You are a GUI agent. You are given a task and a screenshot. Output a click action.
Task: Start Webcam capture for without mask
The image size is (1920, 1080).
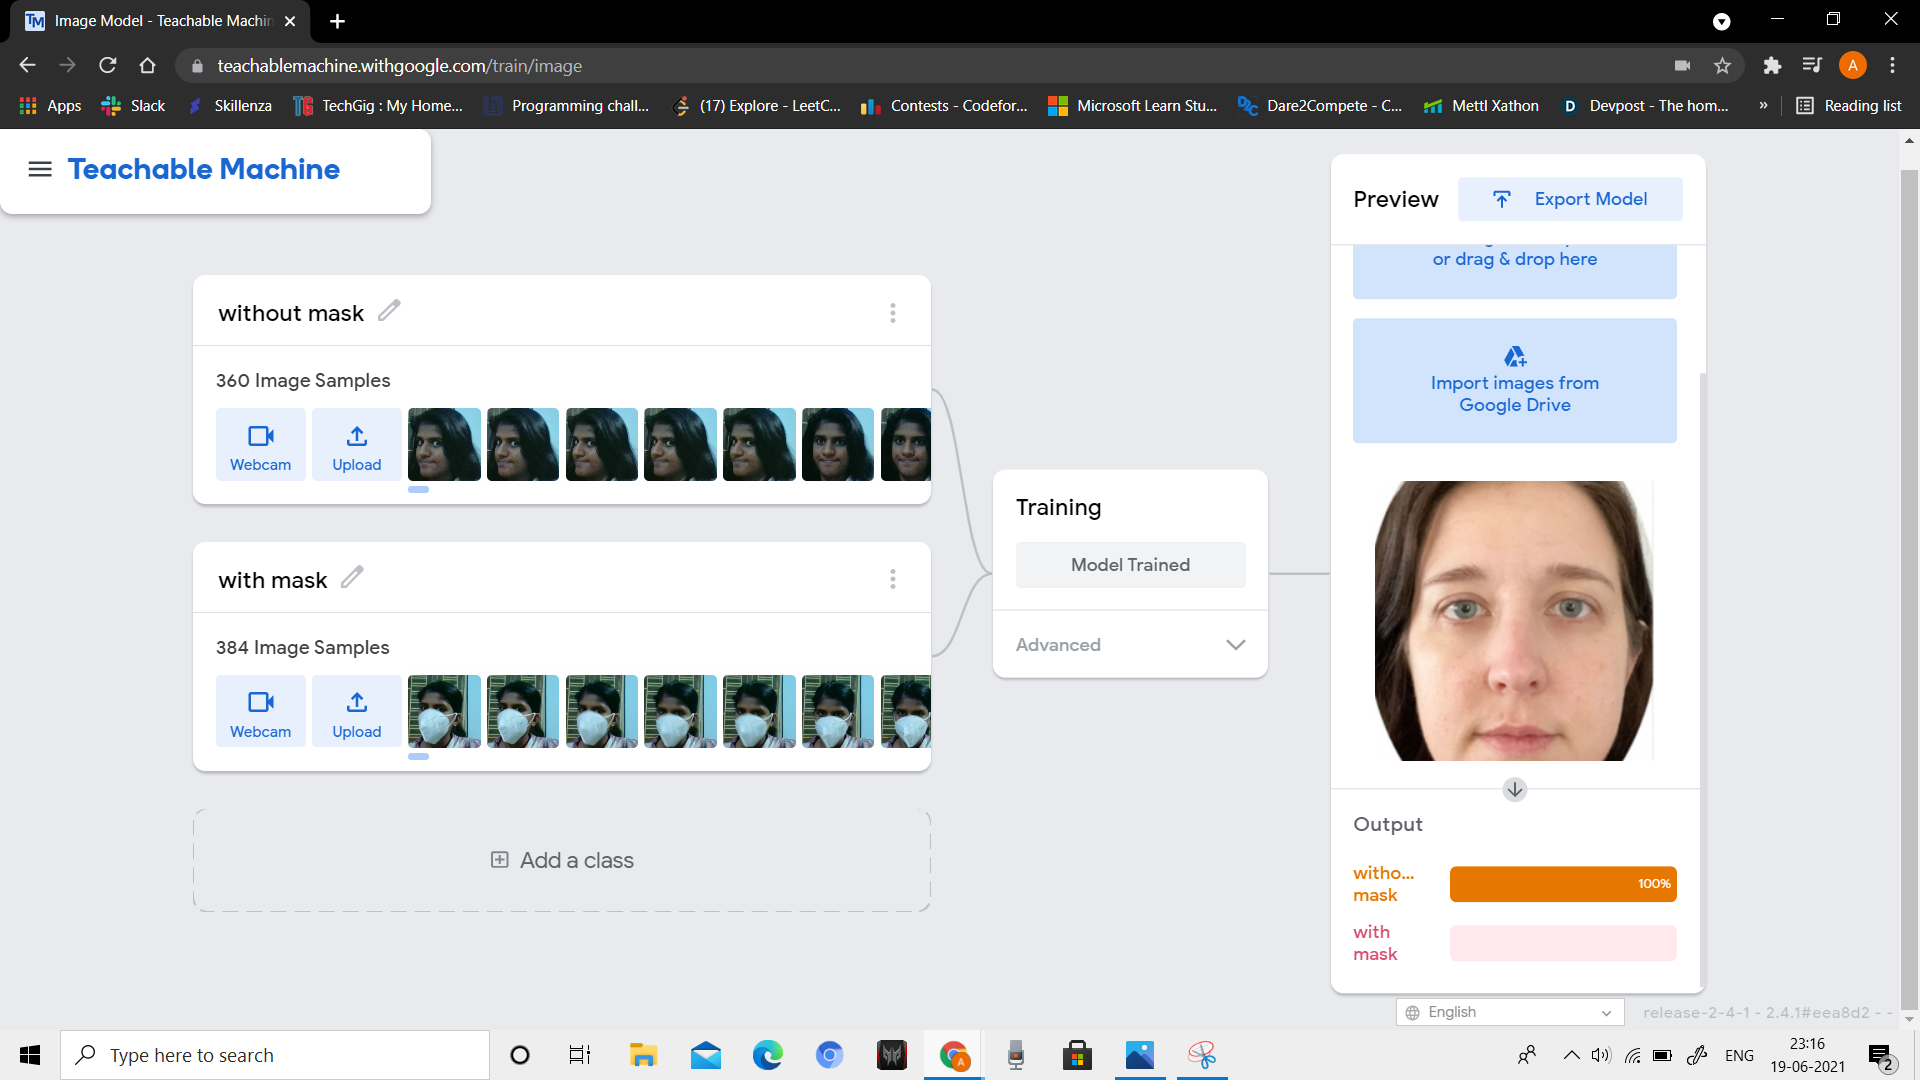click(x=260, y=445)
